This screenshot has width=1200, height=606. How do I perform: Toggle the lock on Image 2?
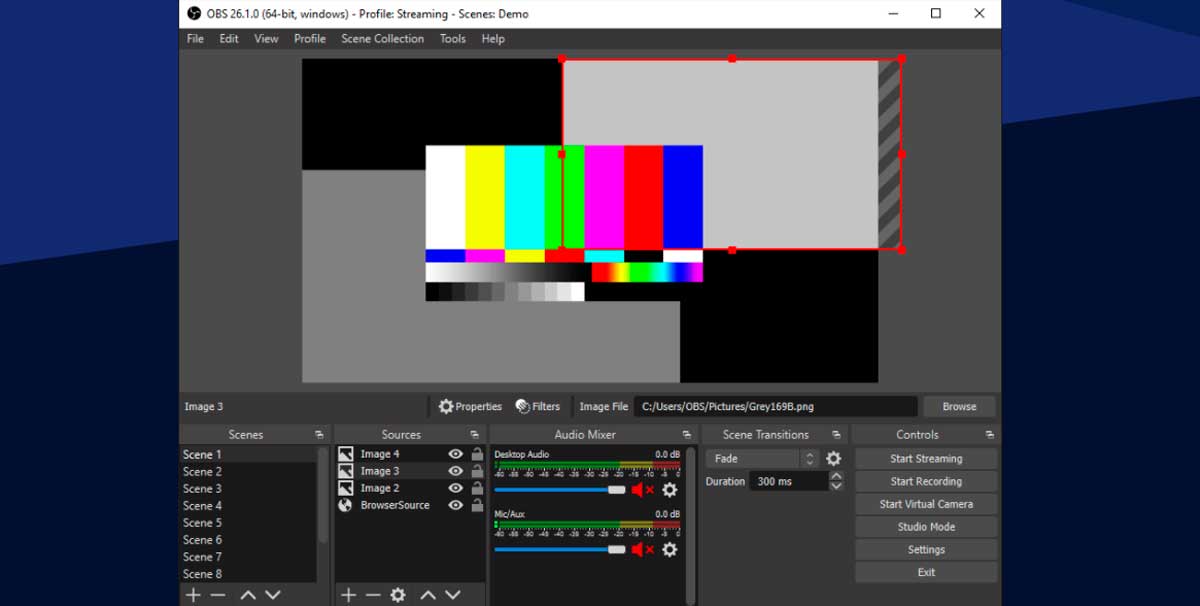point(477,488)
